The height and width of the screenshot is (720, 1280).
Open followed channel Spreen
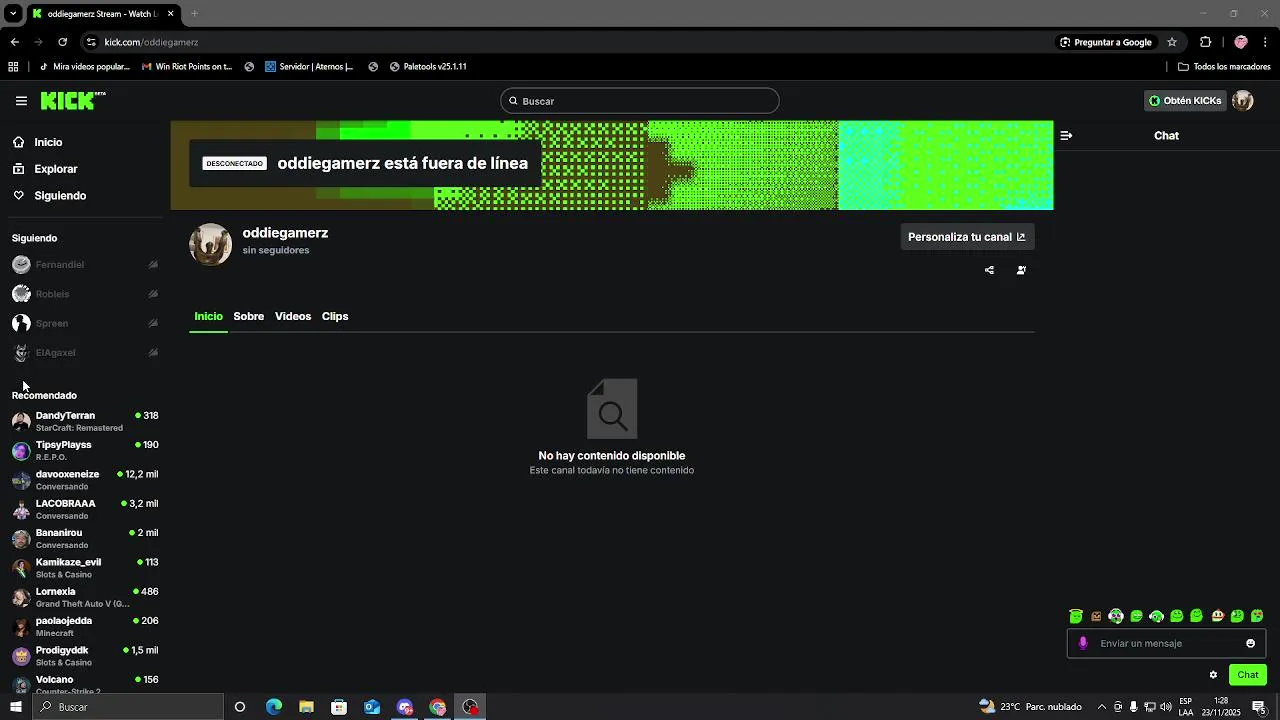(85, 323)
